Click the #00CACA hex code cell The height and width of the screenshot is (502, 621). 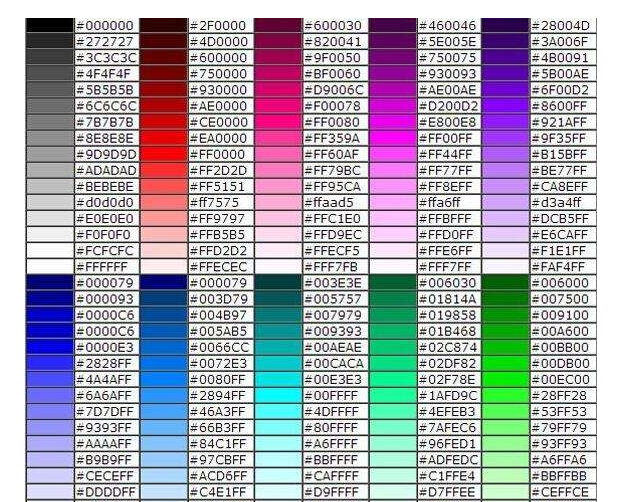click(x=336, y=363)
